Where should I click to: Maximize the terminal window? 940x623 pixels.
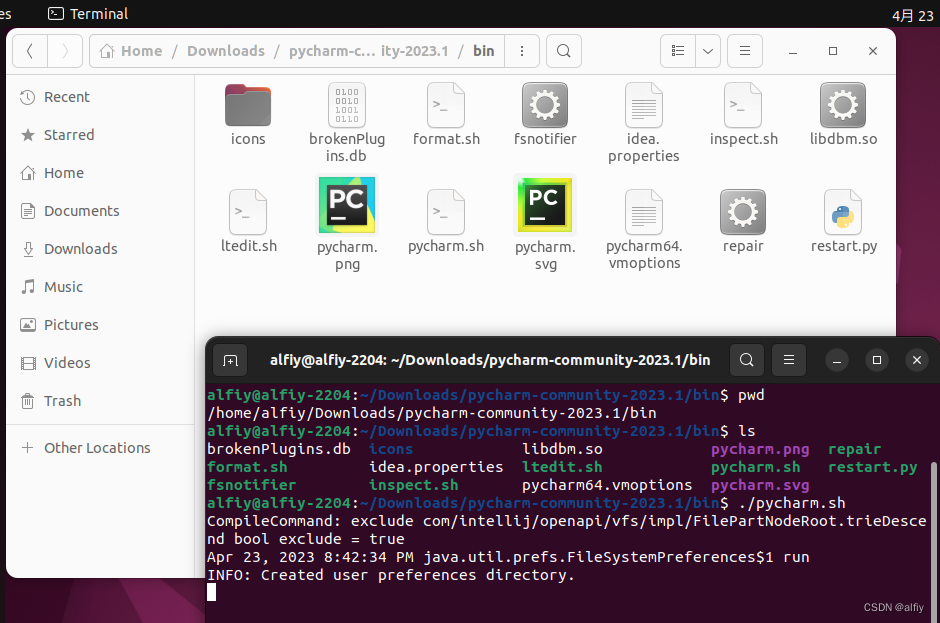[876, 360]
